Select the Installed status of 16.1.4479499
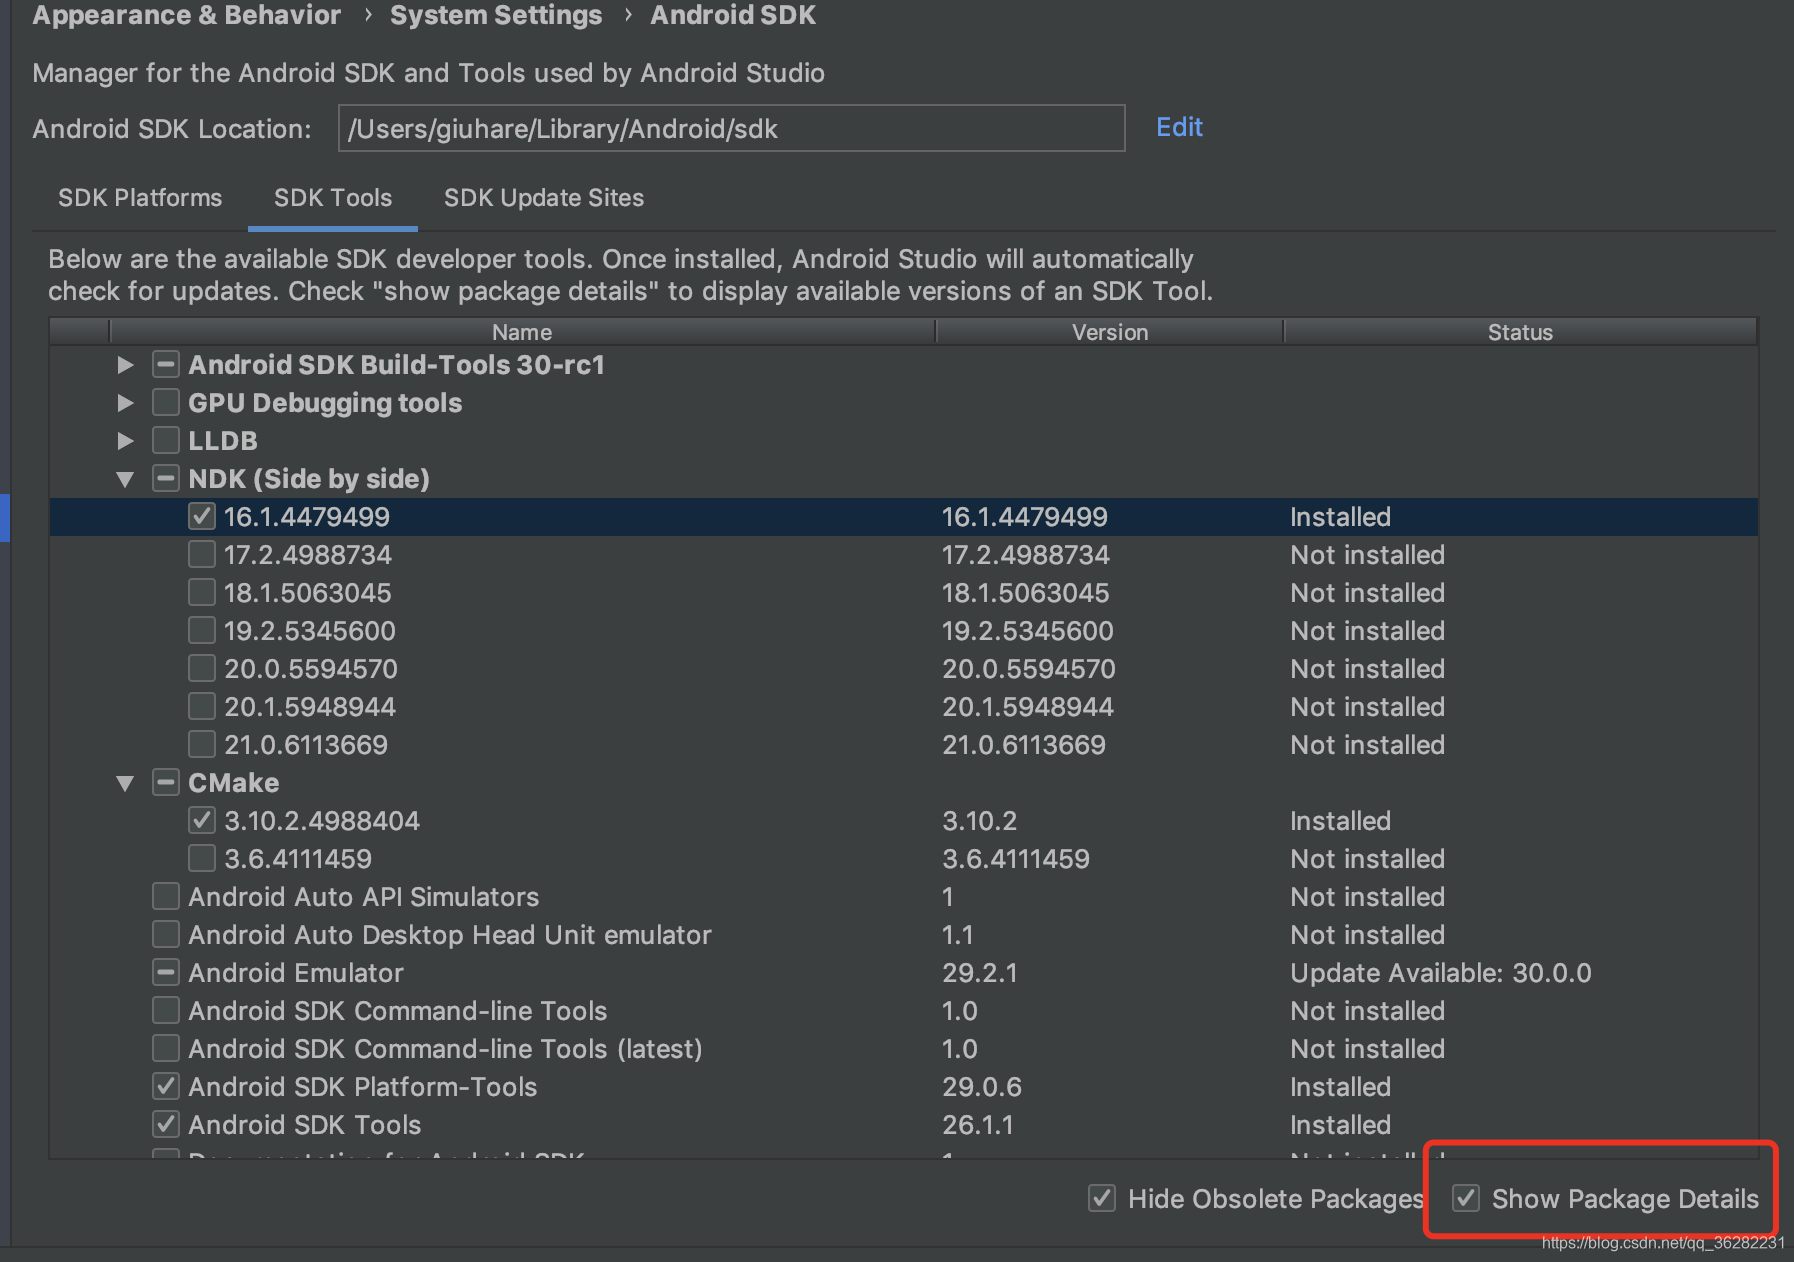The height and width of the screenshot is (1262, 1794). (x=1340, y=517)
